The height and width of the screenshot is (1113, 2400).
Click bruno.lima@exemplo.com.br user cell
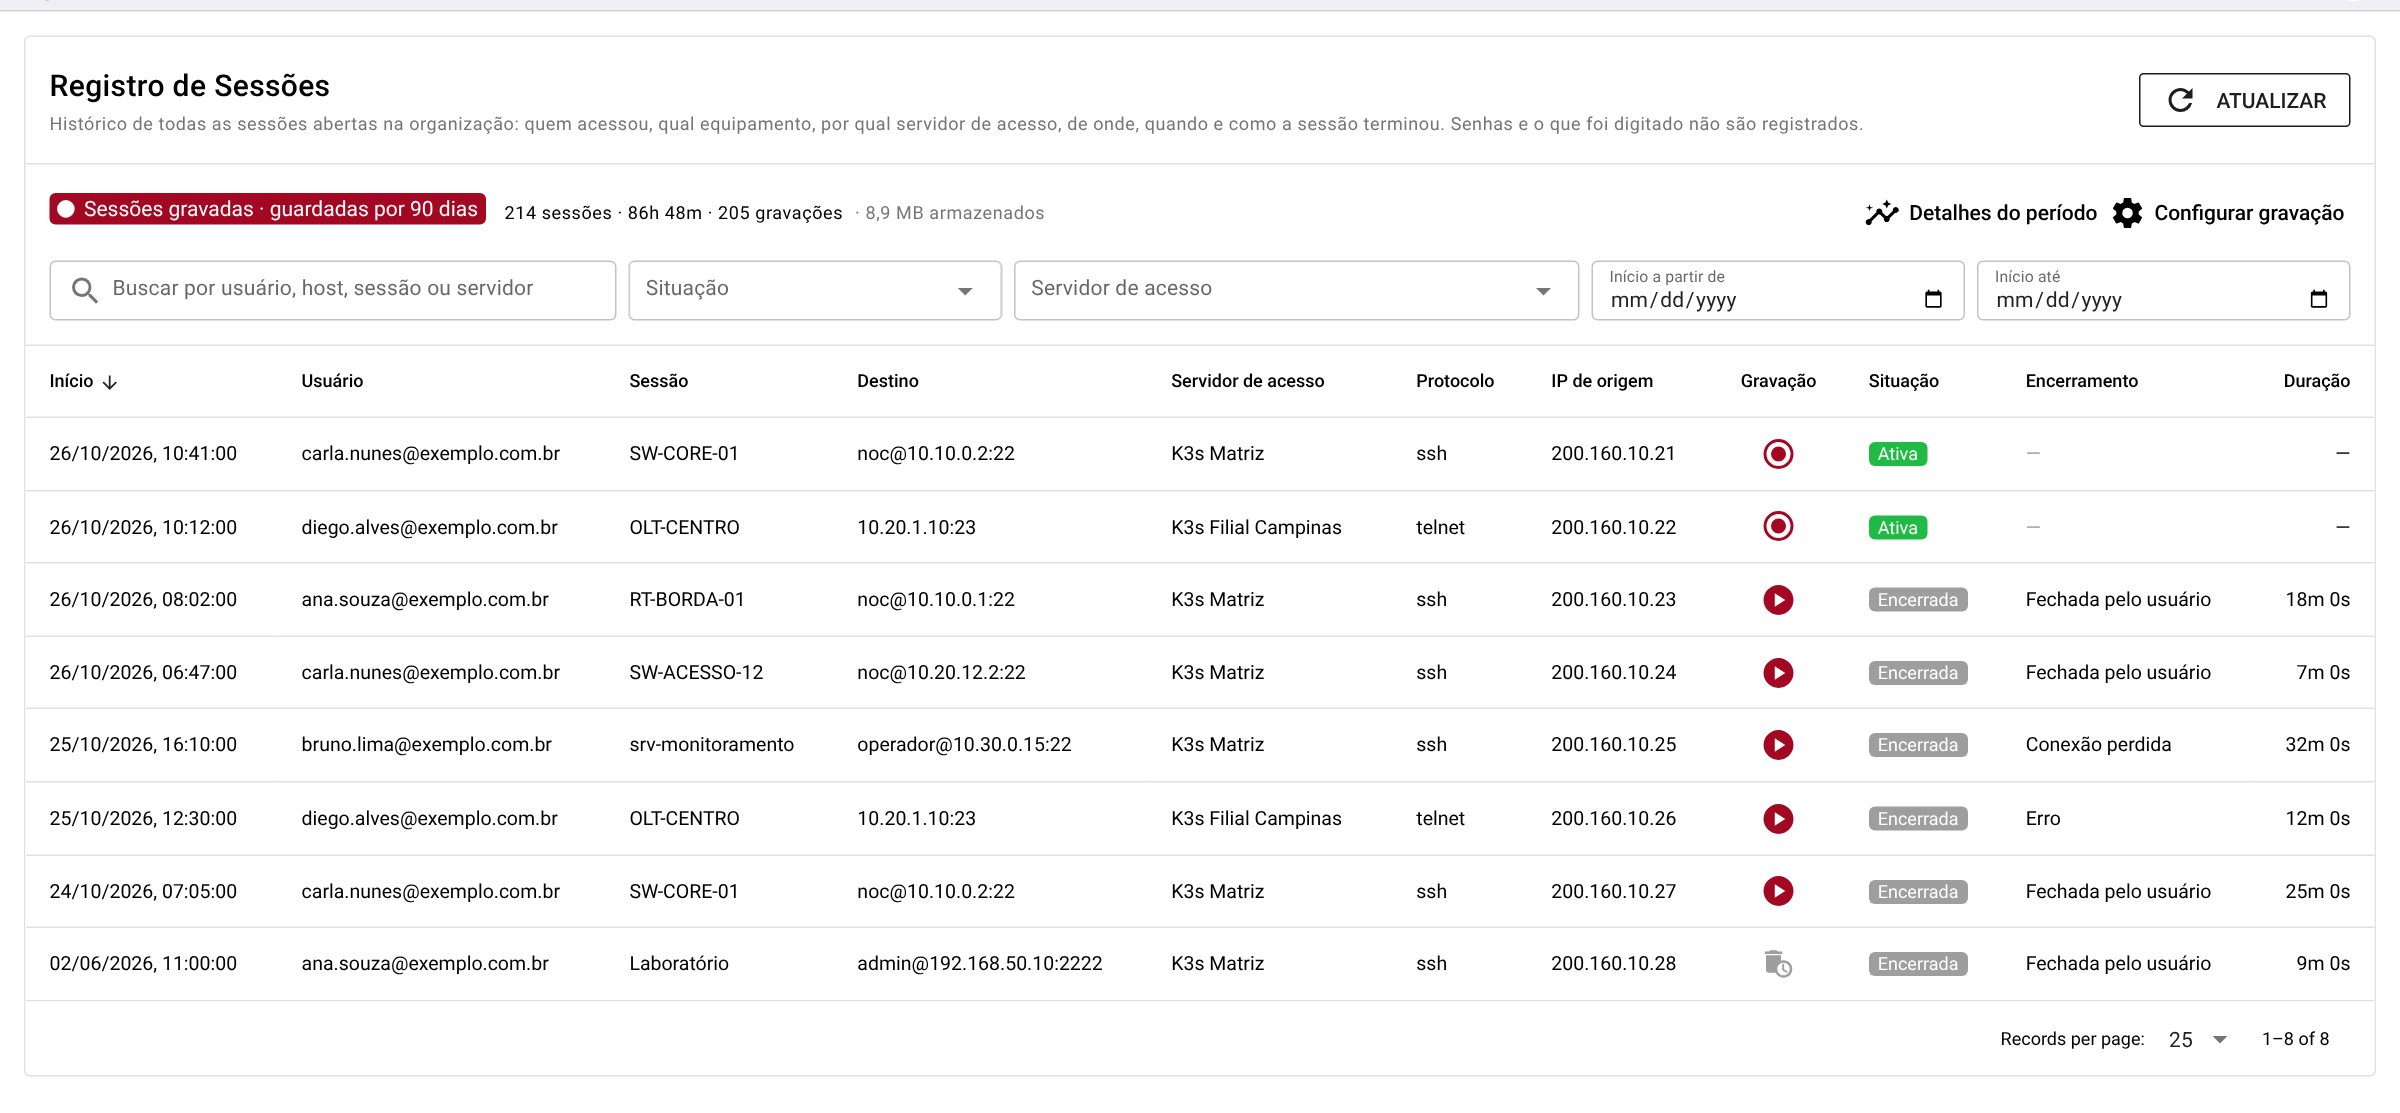(x=427, y=745)
